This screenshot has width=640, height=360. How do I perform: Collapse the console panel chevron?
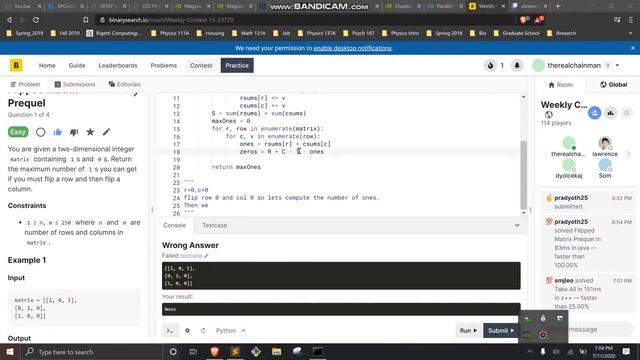517,225
